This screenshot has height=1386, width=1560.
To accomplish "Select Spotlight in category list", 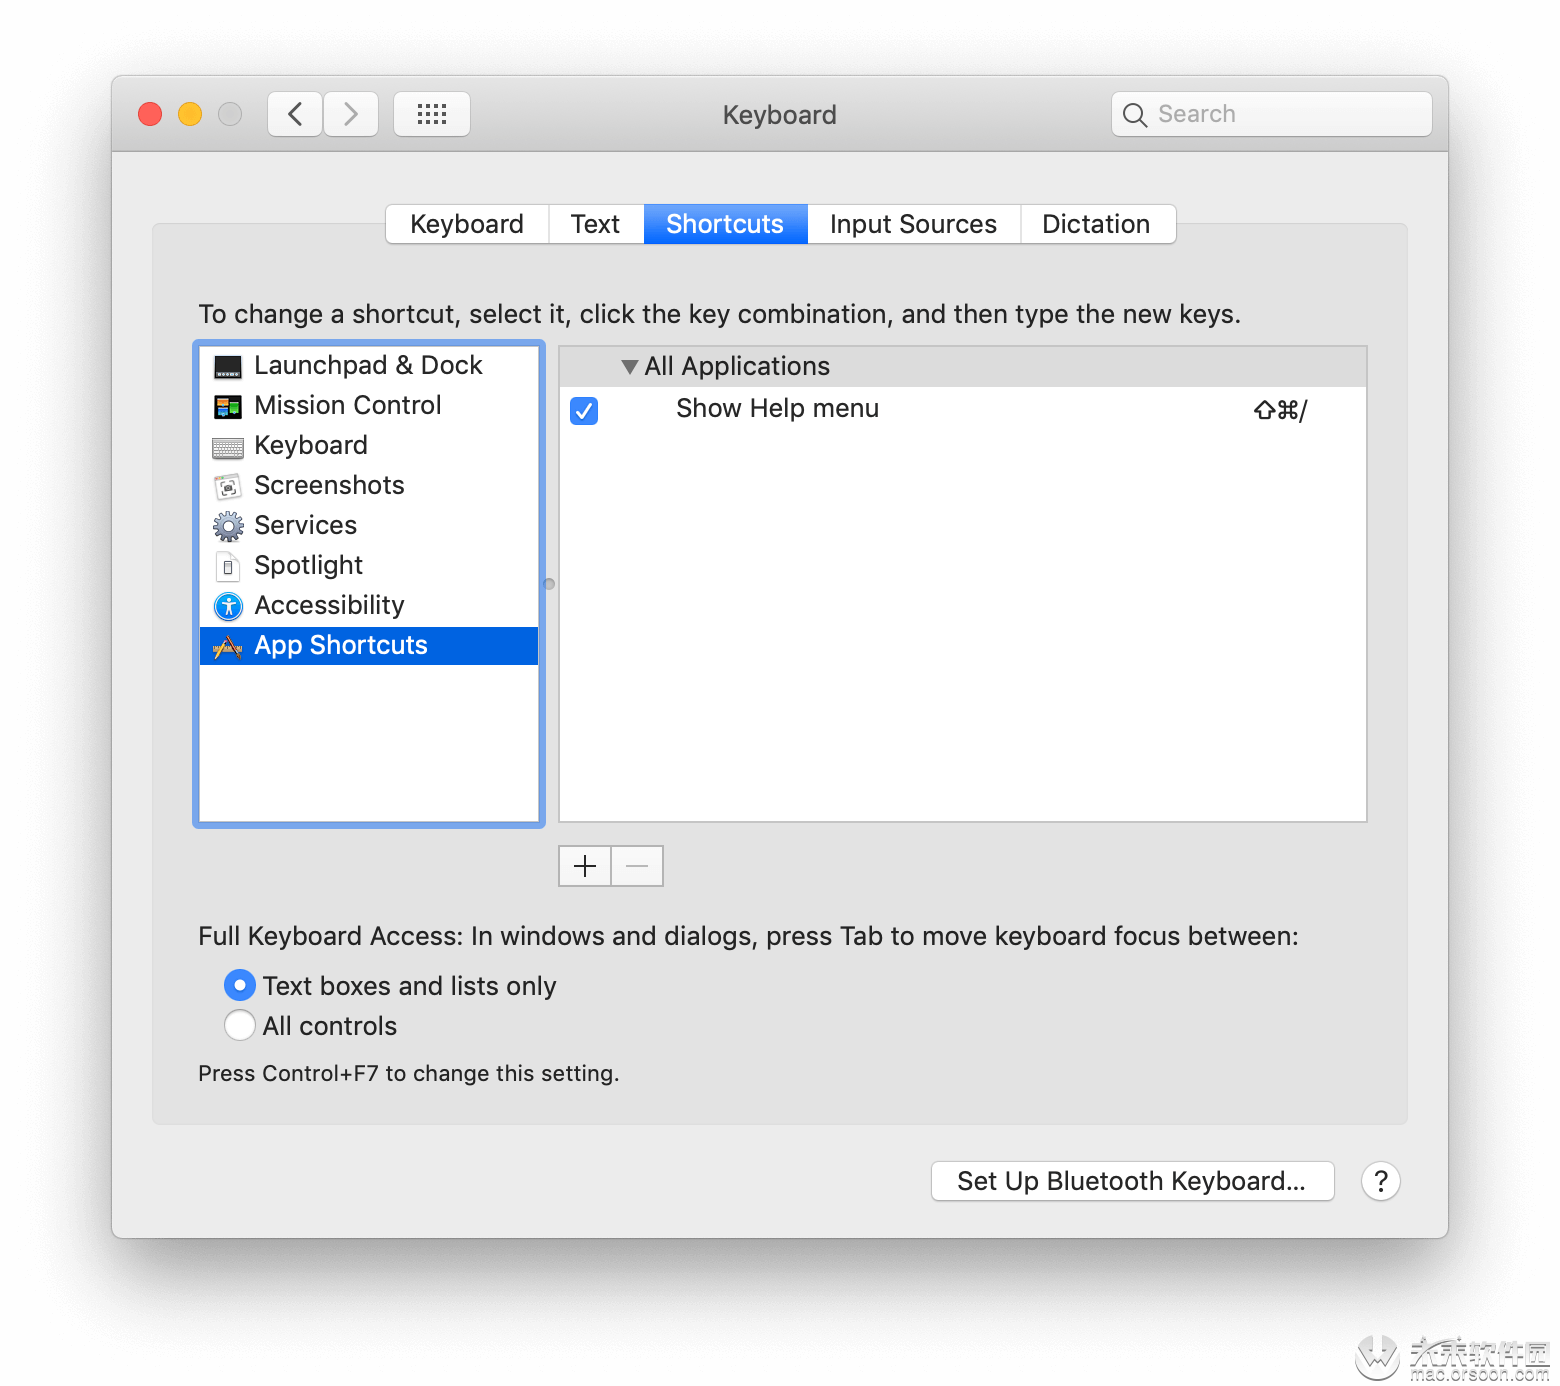I will (369, 566).
